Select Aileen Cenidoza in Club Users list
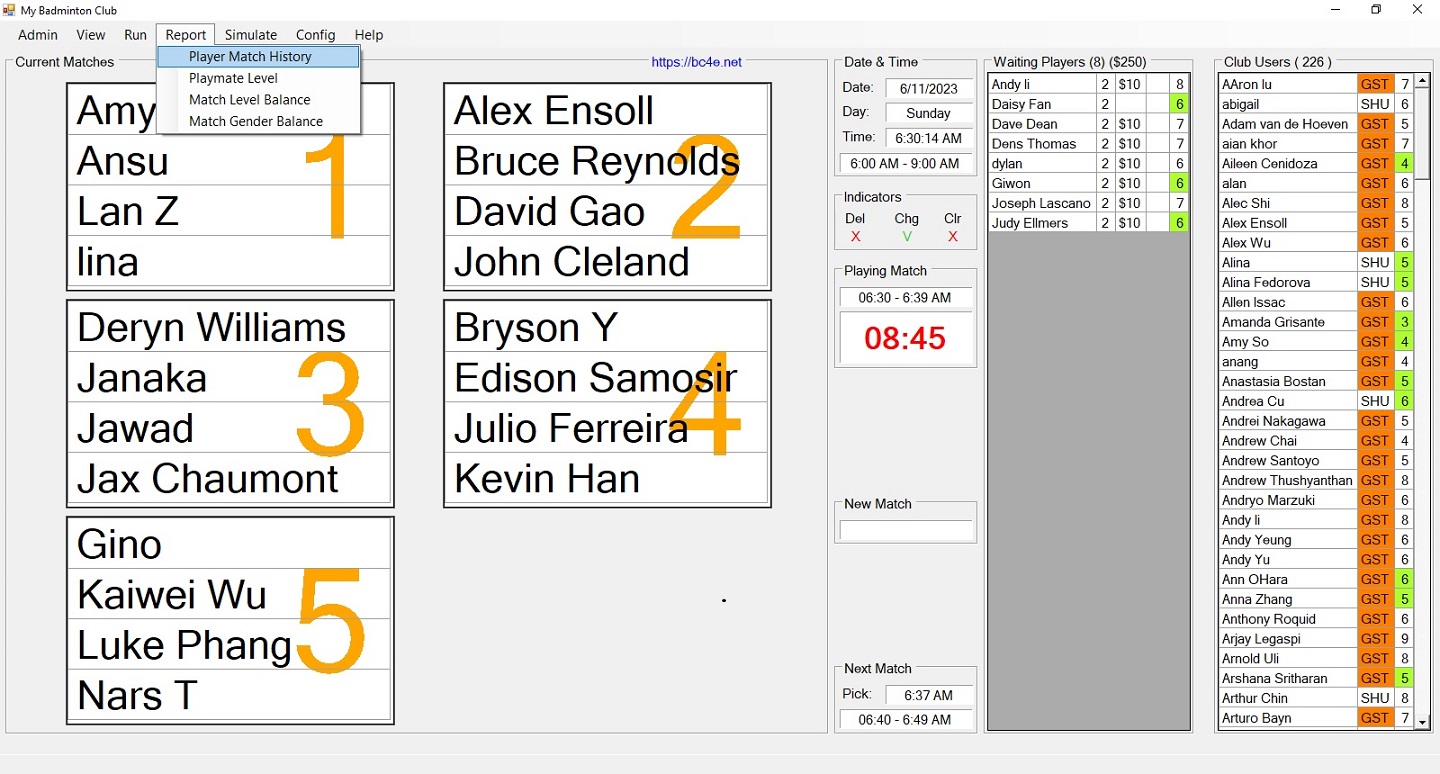The width and height of the screenshot is (1440, 774). [1286, 163]
